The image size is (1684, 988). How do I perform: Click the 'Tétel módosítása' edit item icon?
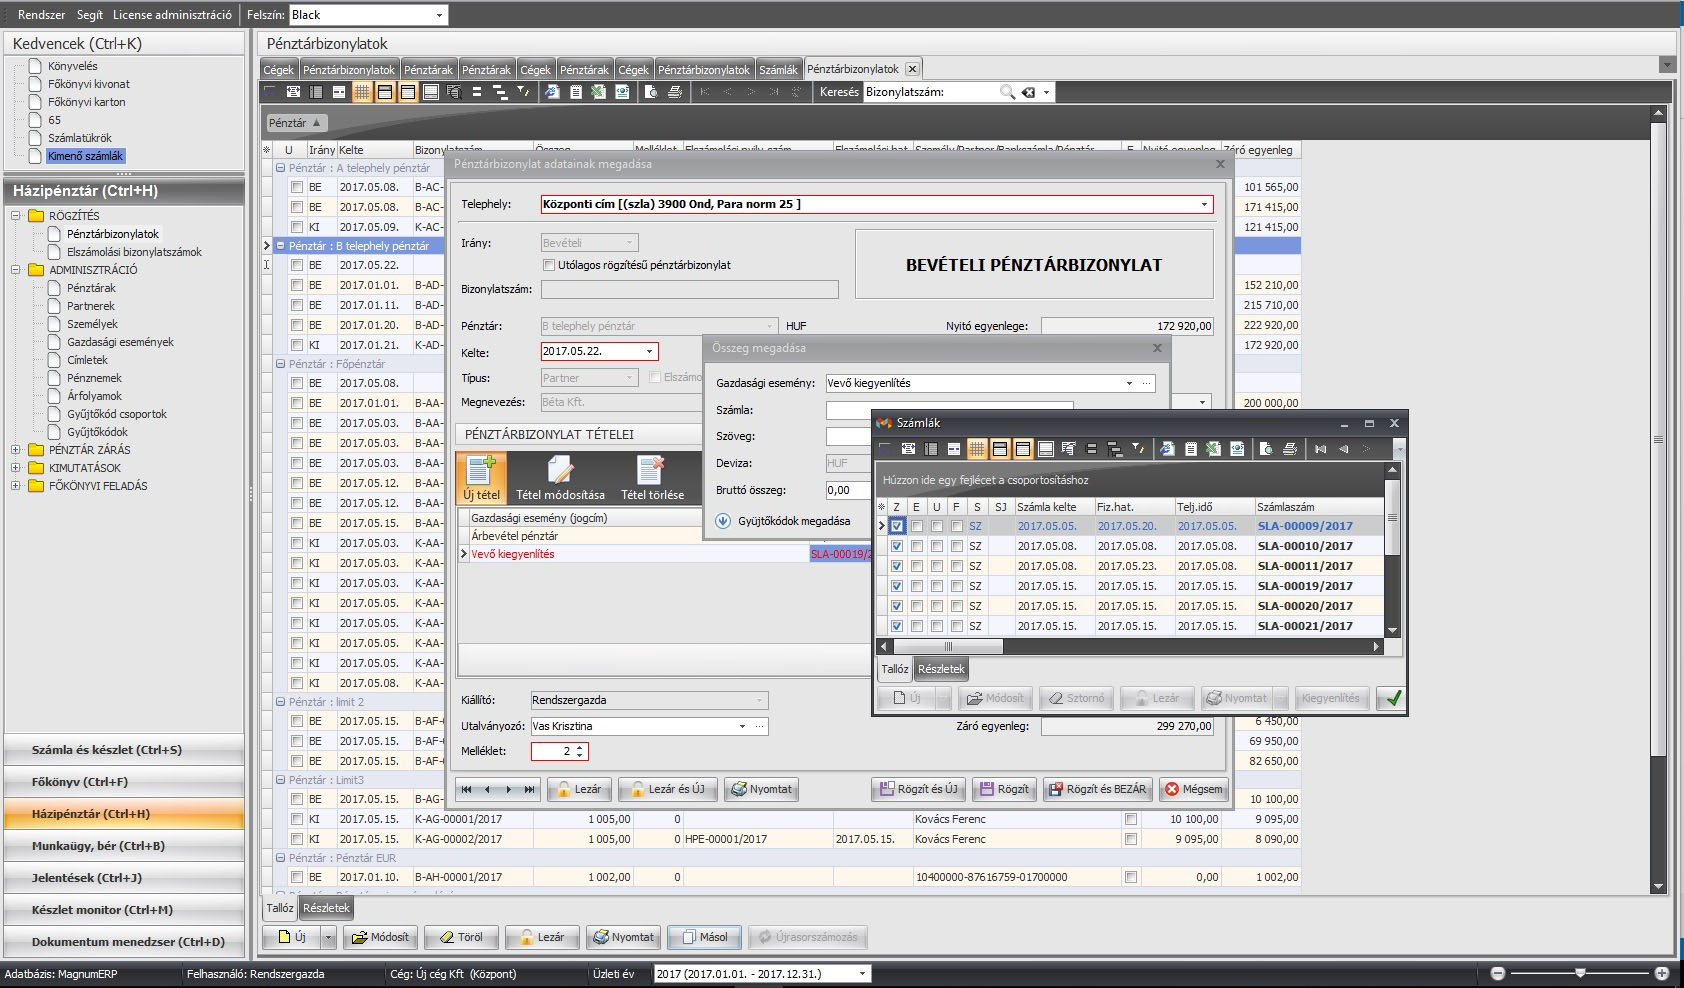(560, 470)
